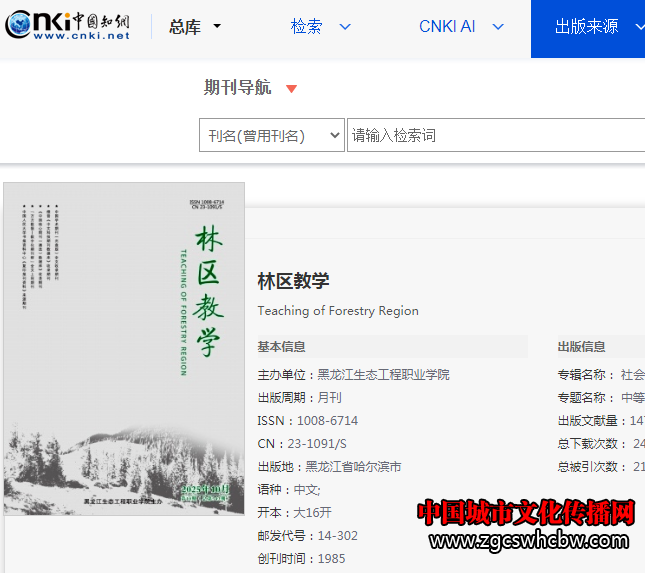Image resolution: width=645 pixels, height=573 pixels.
Task: Click the Teaching of Forestry Region subtitle
Action: 338,311
